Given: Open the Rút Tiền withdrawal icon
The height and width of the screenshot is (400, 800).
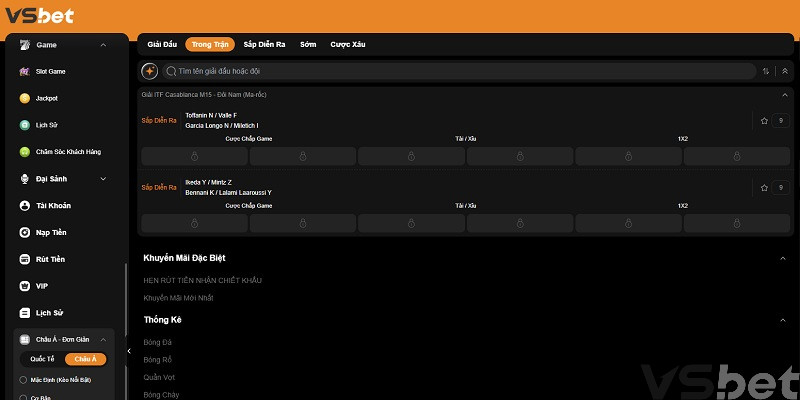Looking at the screenshot, I should point(24,259).
